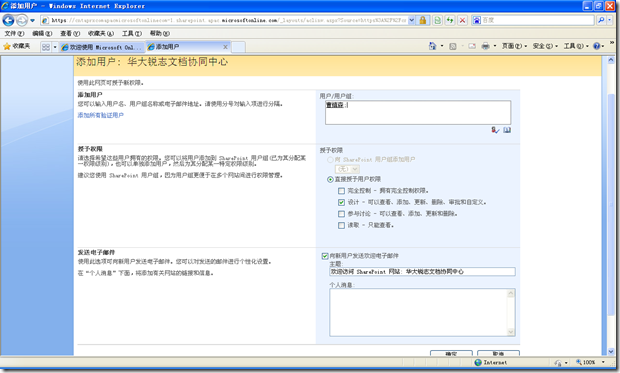Expand the address bar URL history dropdown
Image resolution: width=620 pixels, height=373 pixels.
click(x=412, y=20)
